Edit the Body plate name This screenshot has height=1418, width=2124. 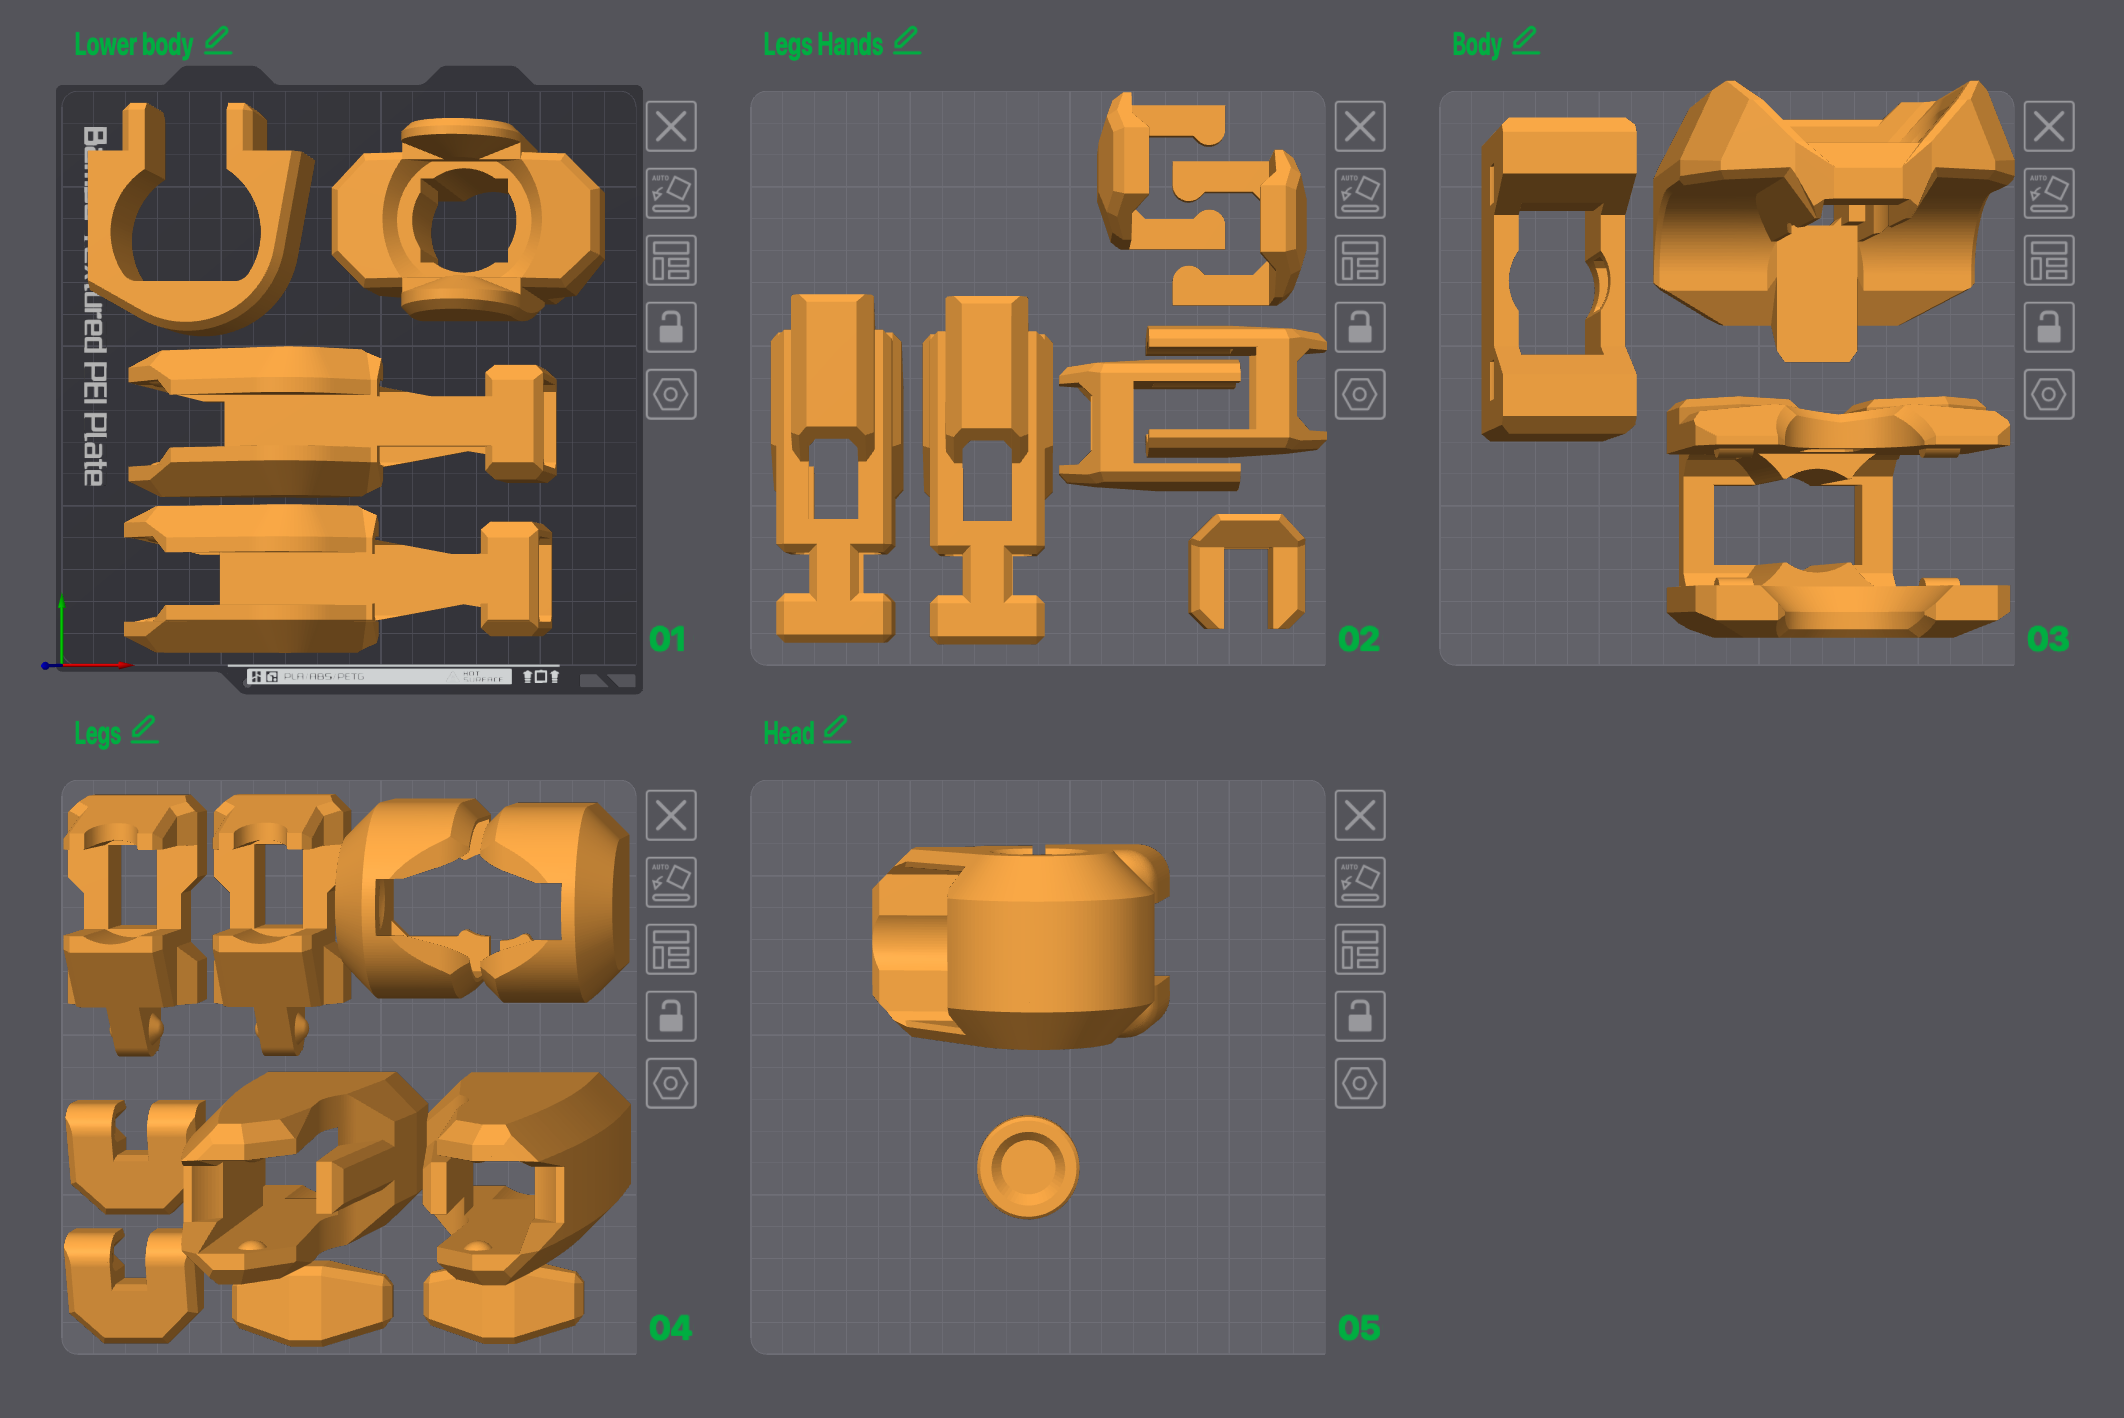[x=1526, y=41]
